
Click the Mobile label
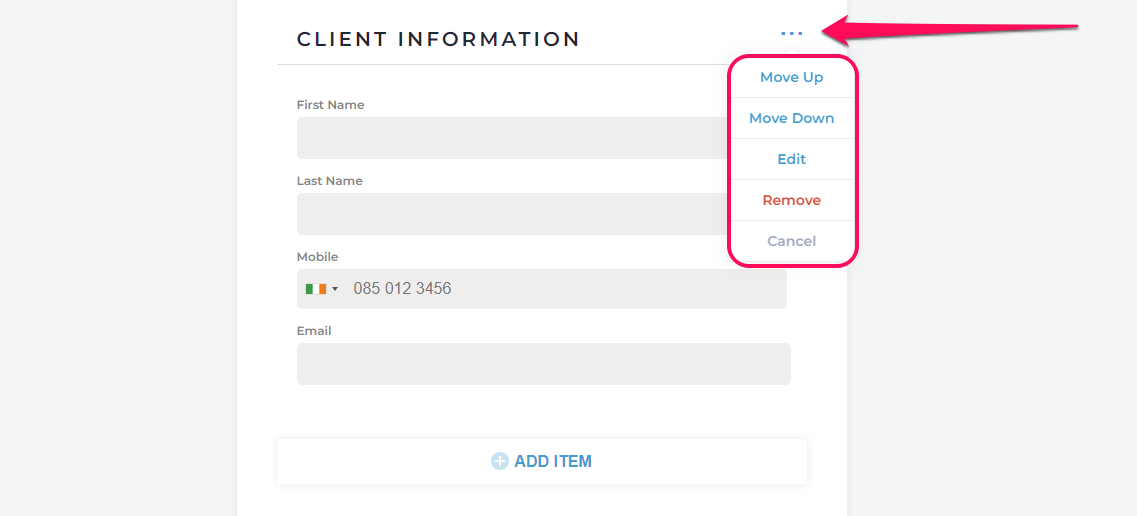[x=317, y=257]
